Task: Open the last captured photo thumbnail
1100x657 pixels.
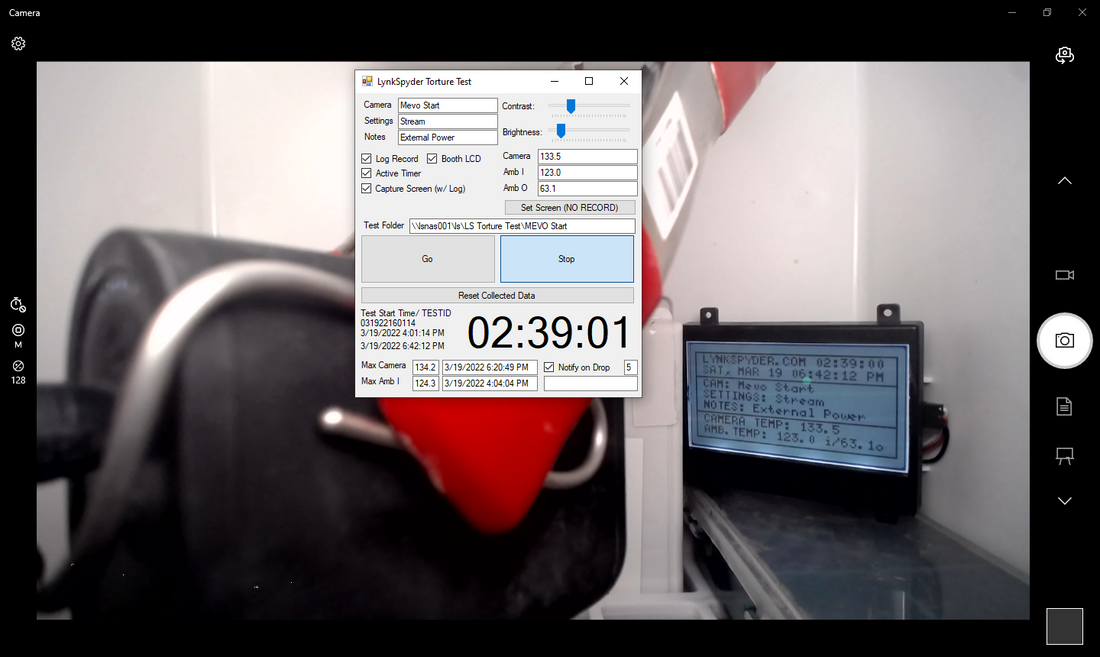Action: coord(1064,626)
